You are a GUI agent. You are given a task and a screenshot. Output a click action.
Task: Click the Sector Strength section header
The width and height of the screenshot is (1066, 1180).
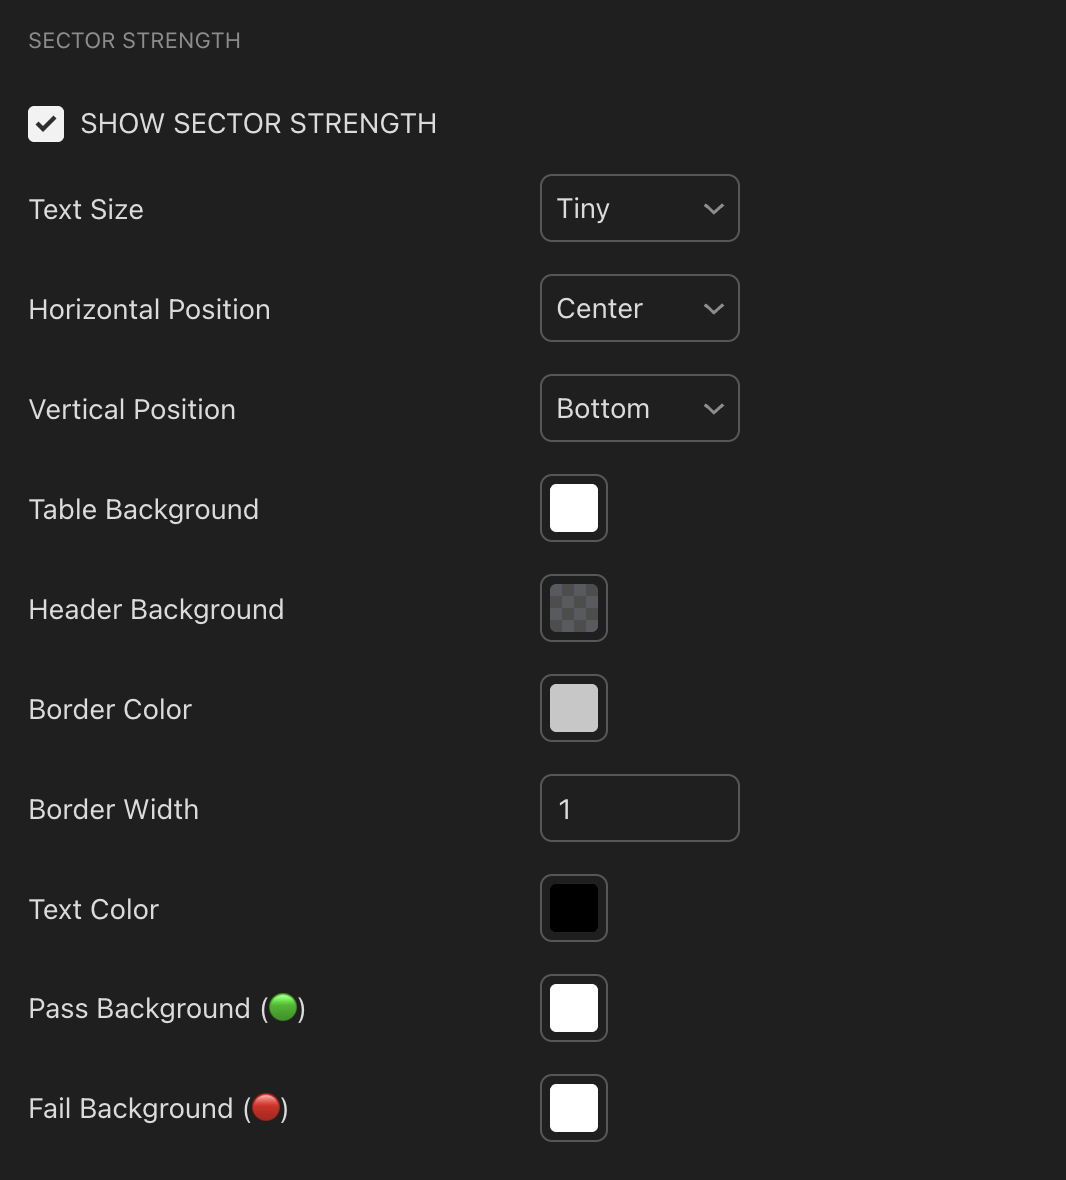(134, 41)
